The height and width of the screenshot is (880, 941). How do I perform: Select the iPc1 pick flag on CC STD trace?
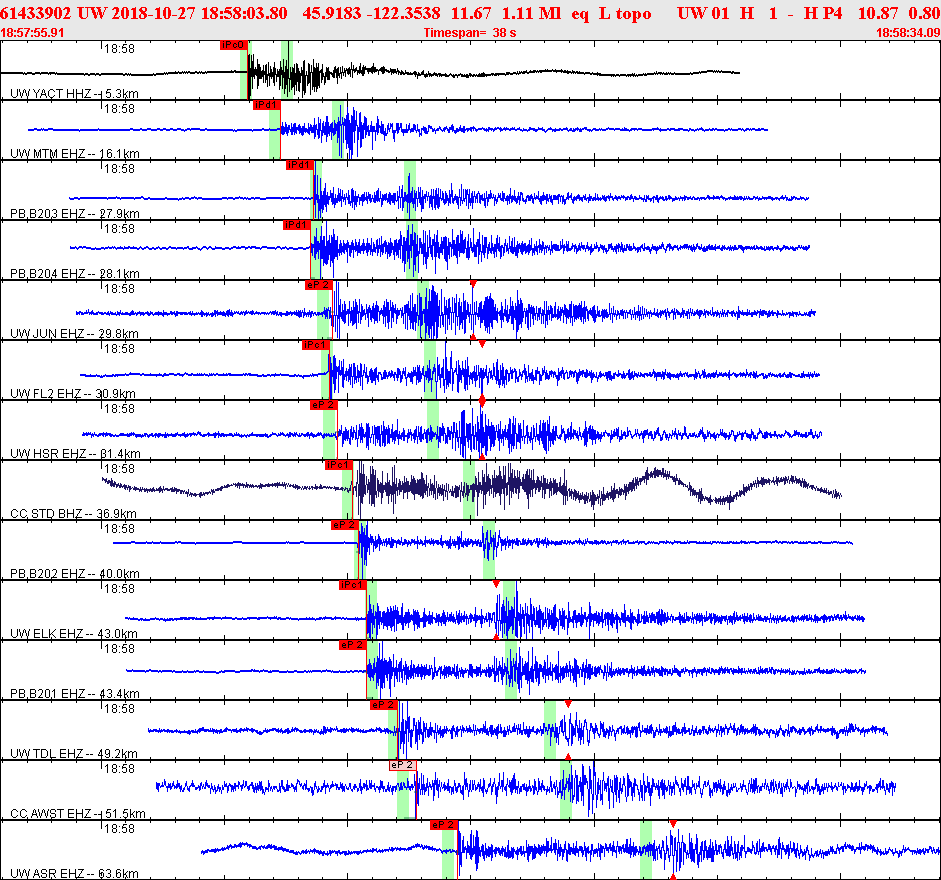338,465
